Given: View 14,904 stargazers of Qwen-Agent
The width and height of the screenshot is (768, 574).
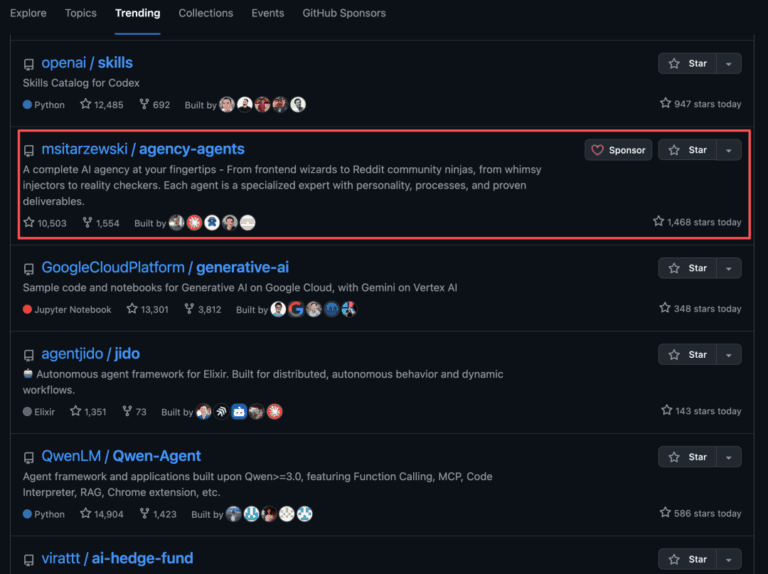Looking at the screenshot, I should tap(101, 514).
